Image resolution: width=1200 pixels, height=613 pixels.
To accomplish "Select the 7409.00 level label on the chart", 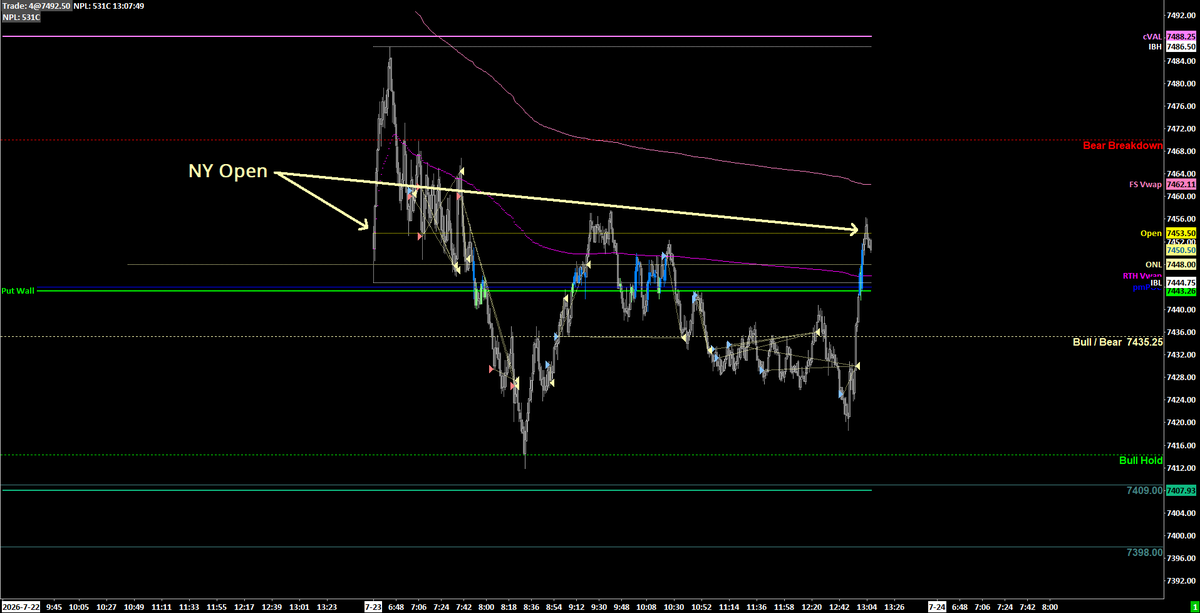I will [x=1145, y=491].
